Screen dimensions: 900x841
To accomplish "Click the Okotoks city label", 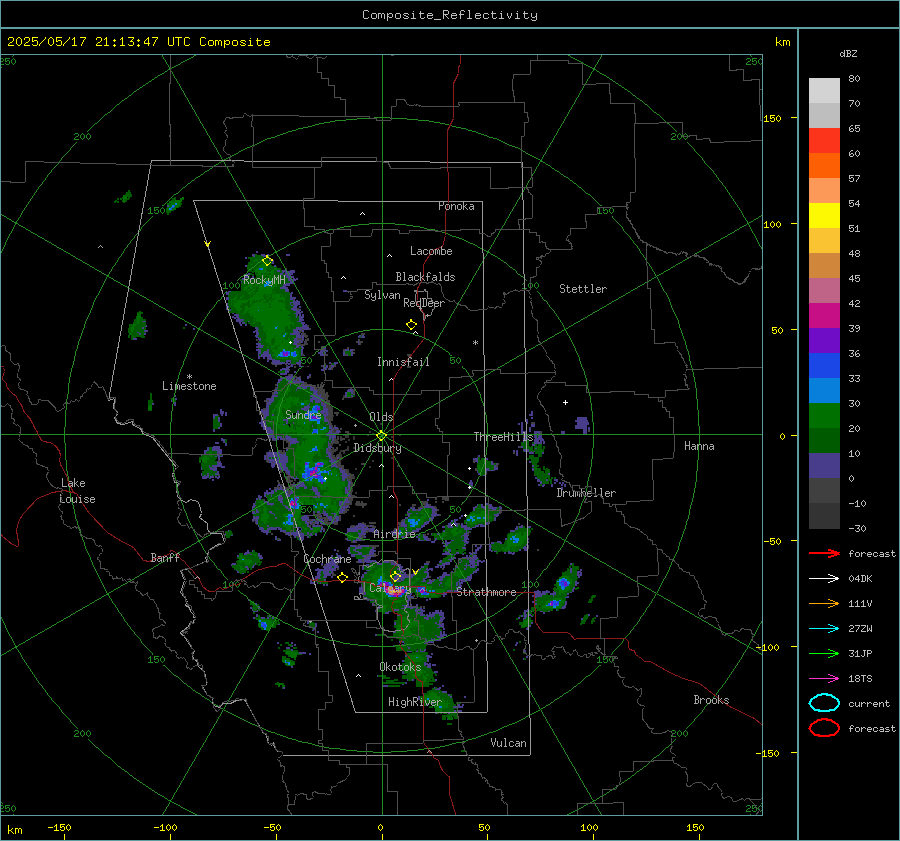I will click(400, 667).
